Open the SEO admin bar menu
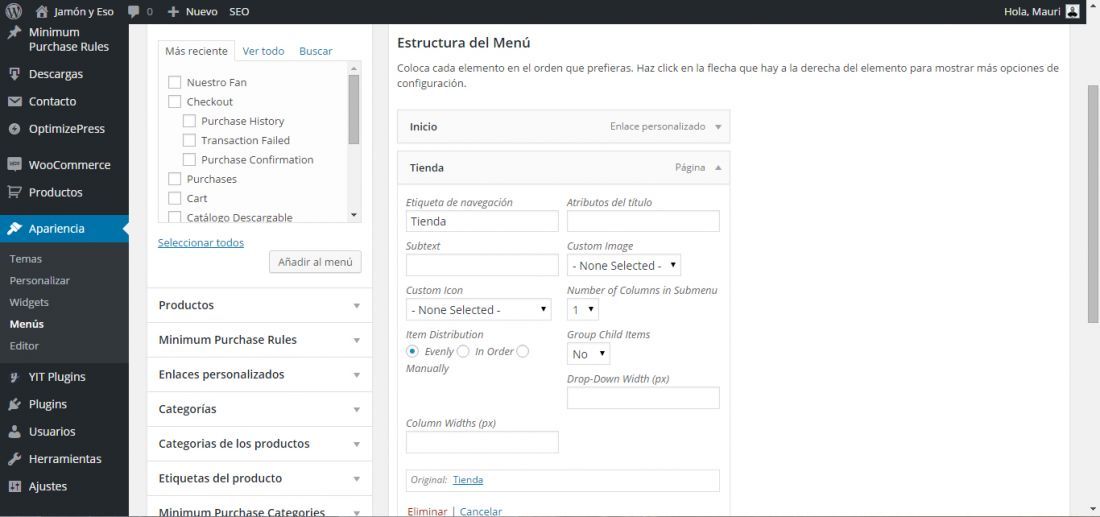The width and height of the screenshot is (1100, 517). point(239,12)
